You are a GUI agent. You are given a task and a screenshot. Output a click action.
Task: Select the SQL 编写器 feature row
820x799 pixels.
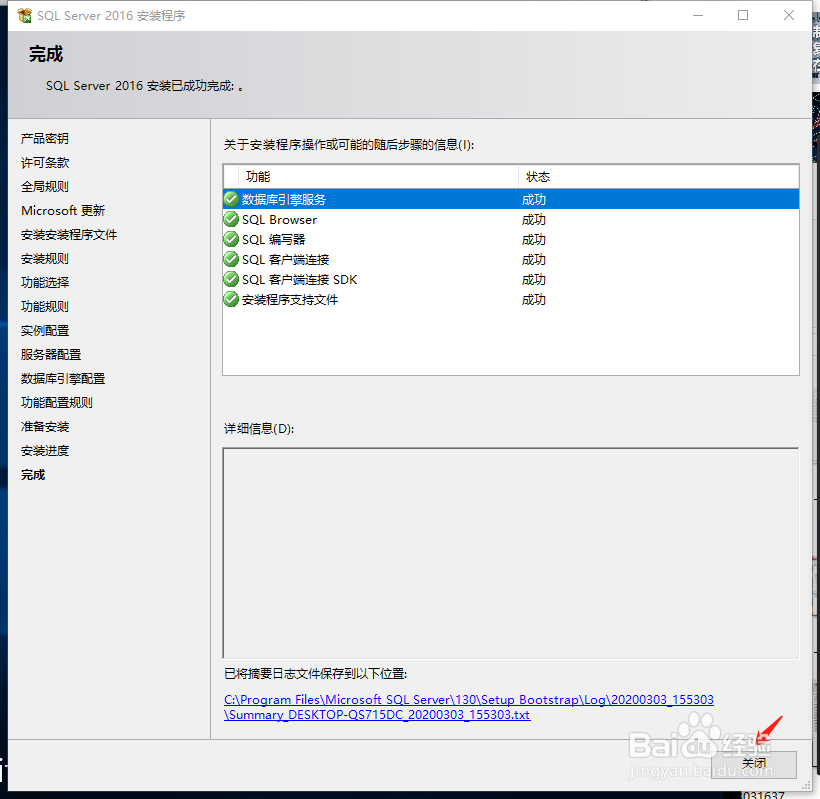(511, 239)
